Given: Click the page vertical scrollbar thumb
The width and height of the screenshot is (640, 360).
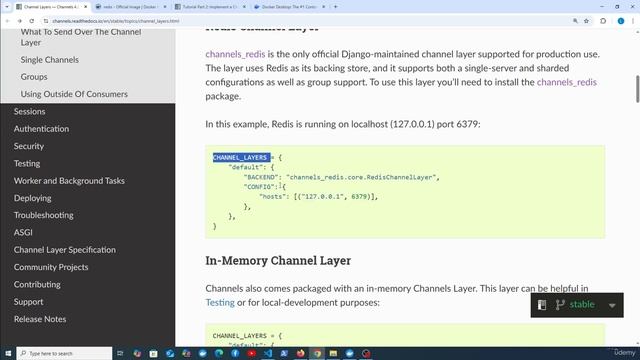Looking at the screenshot, I should point(637,89).
